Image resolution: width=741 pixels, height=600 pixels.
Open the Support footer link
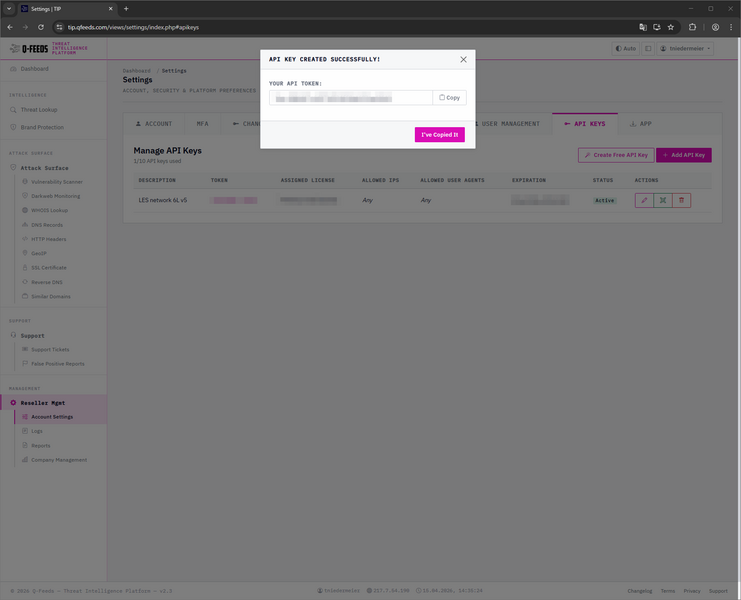coord(718,591)
